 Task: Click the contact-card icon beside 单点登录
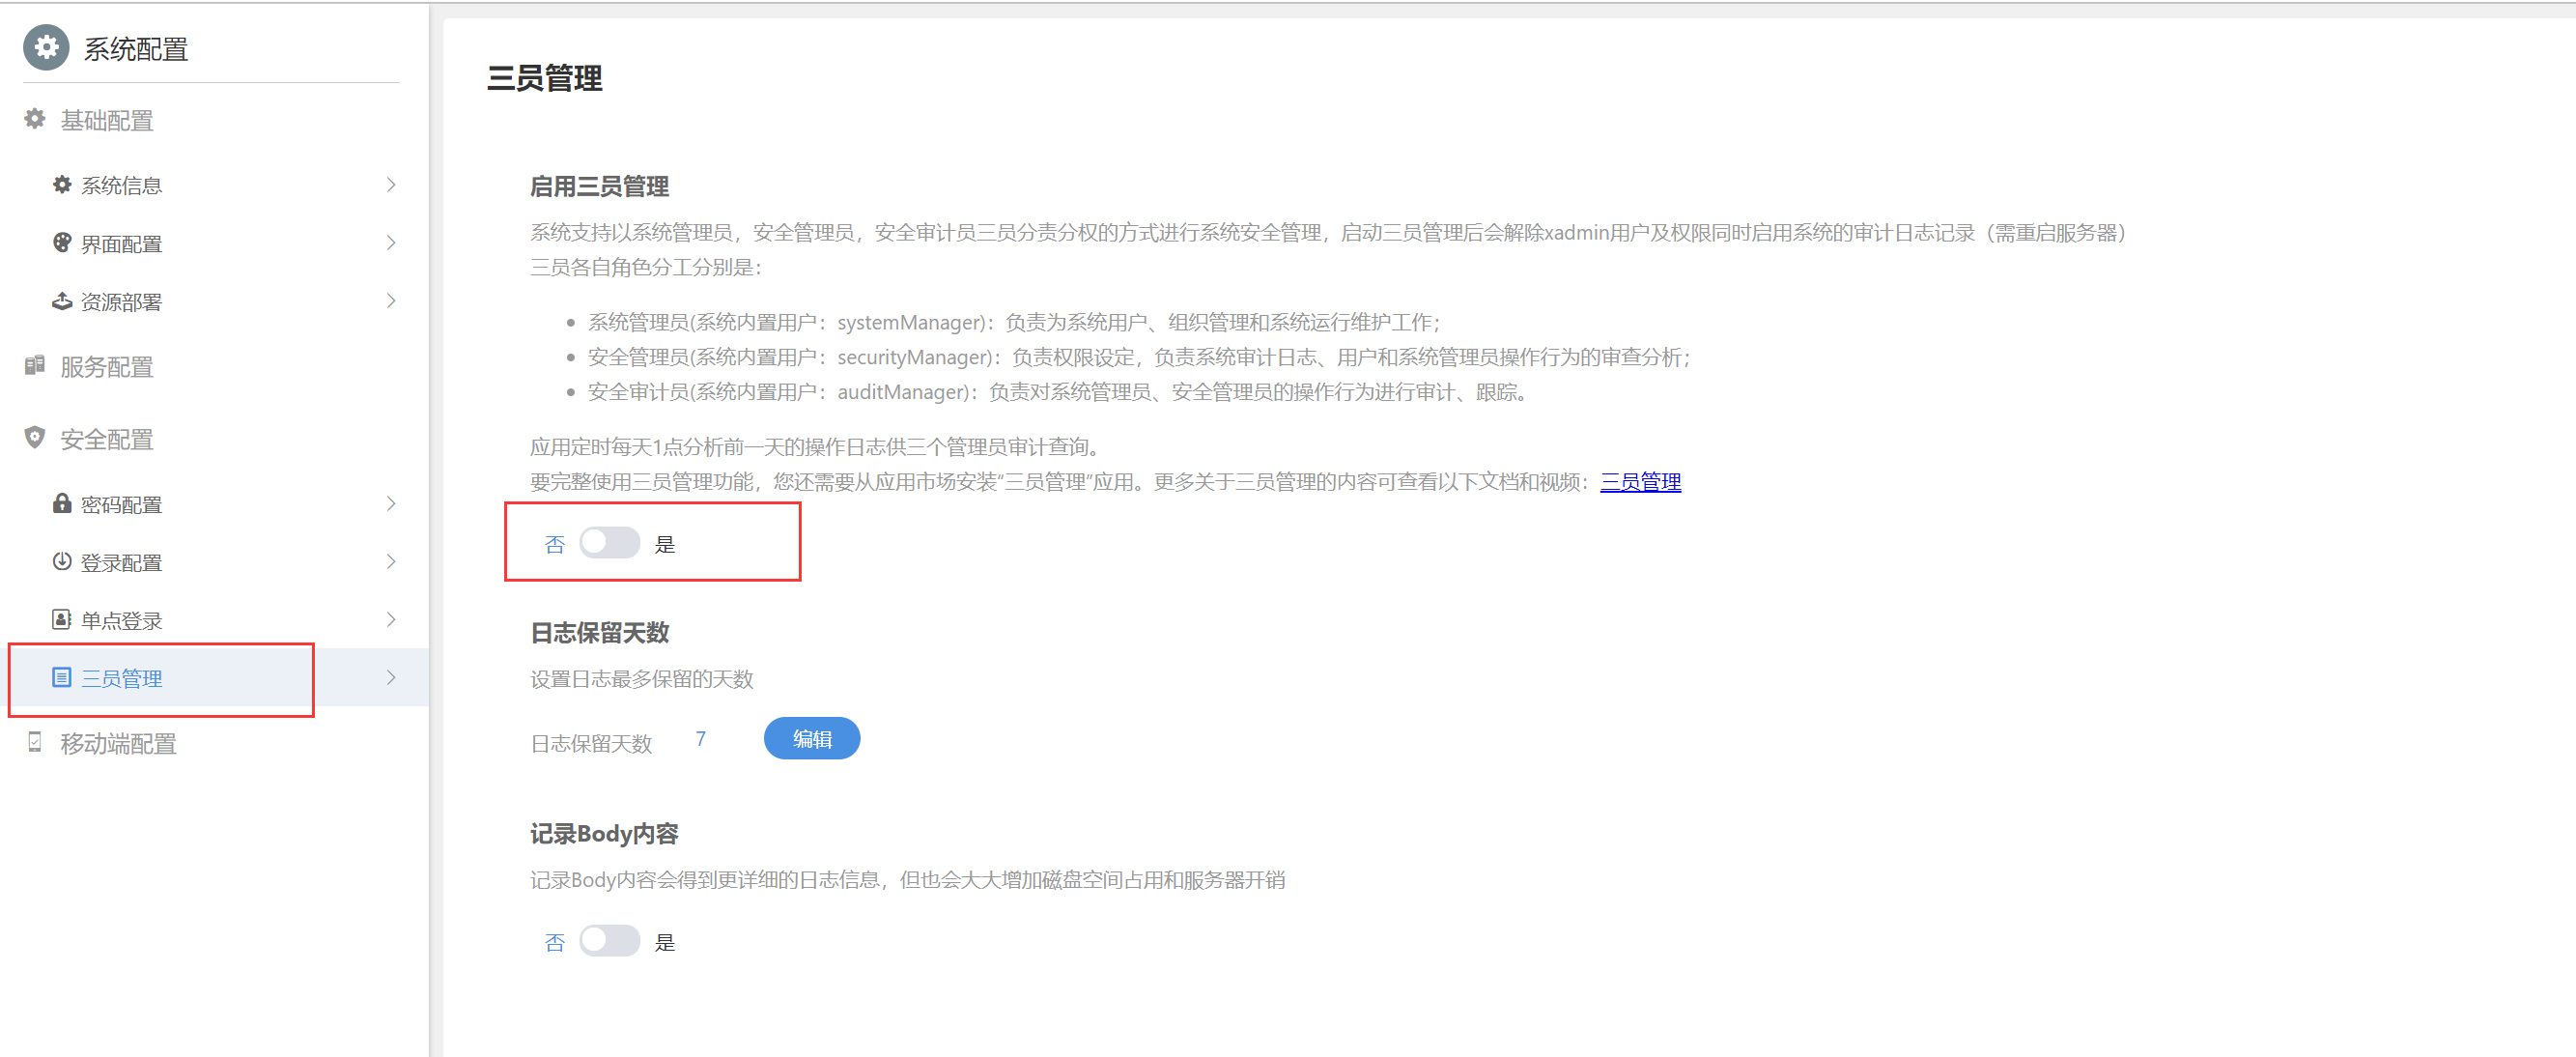(x=62, y=619)
